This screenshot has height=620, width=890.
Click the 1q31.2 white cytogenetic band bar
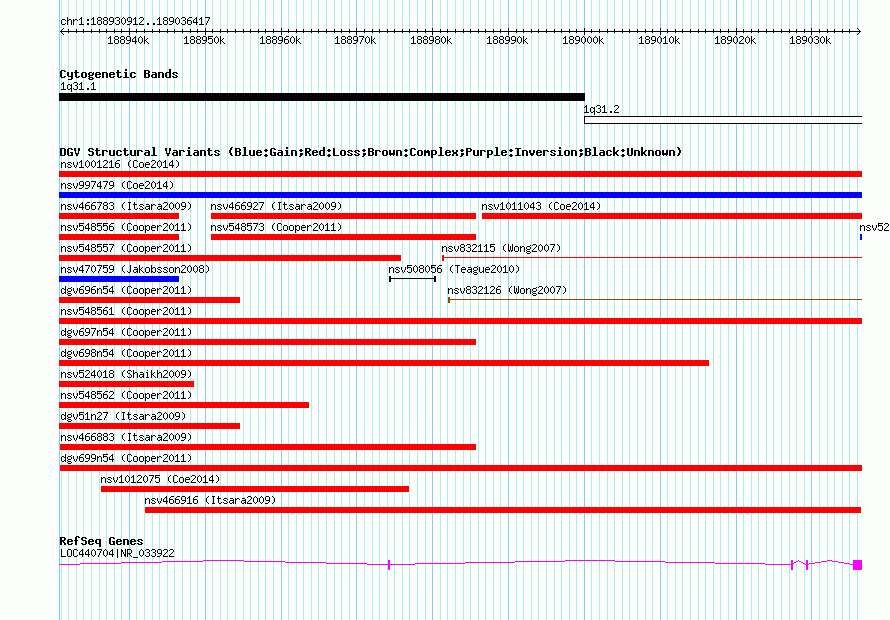tap(723, 120)
